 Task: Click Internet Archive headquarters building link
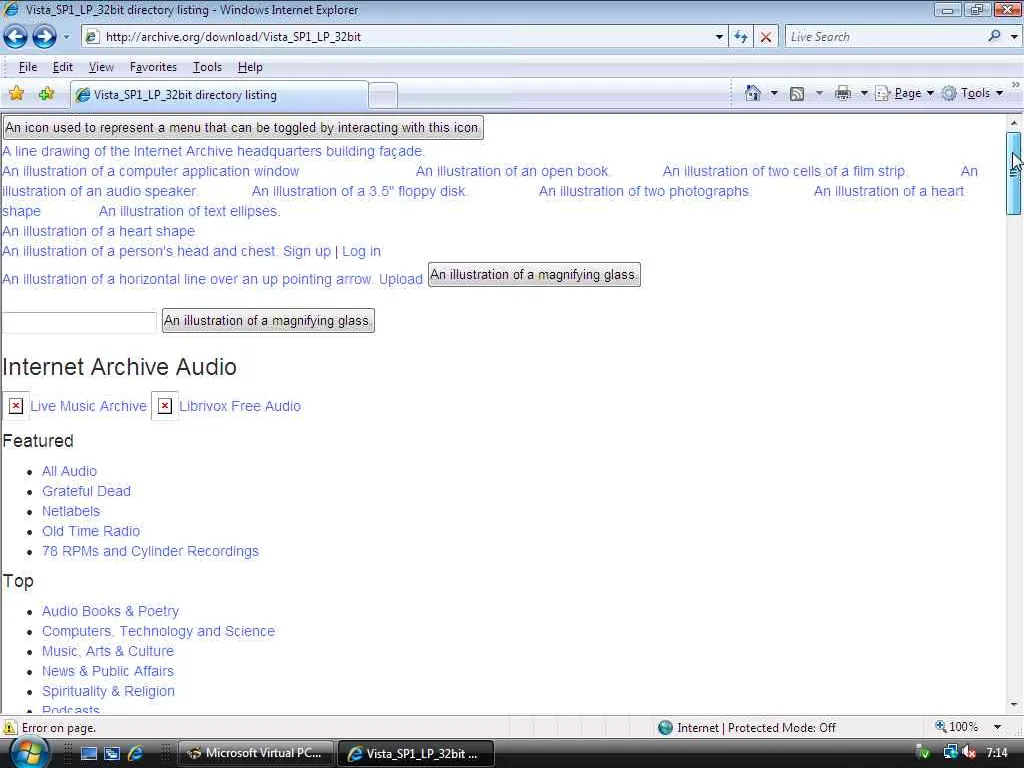(214, 151)
